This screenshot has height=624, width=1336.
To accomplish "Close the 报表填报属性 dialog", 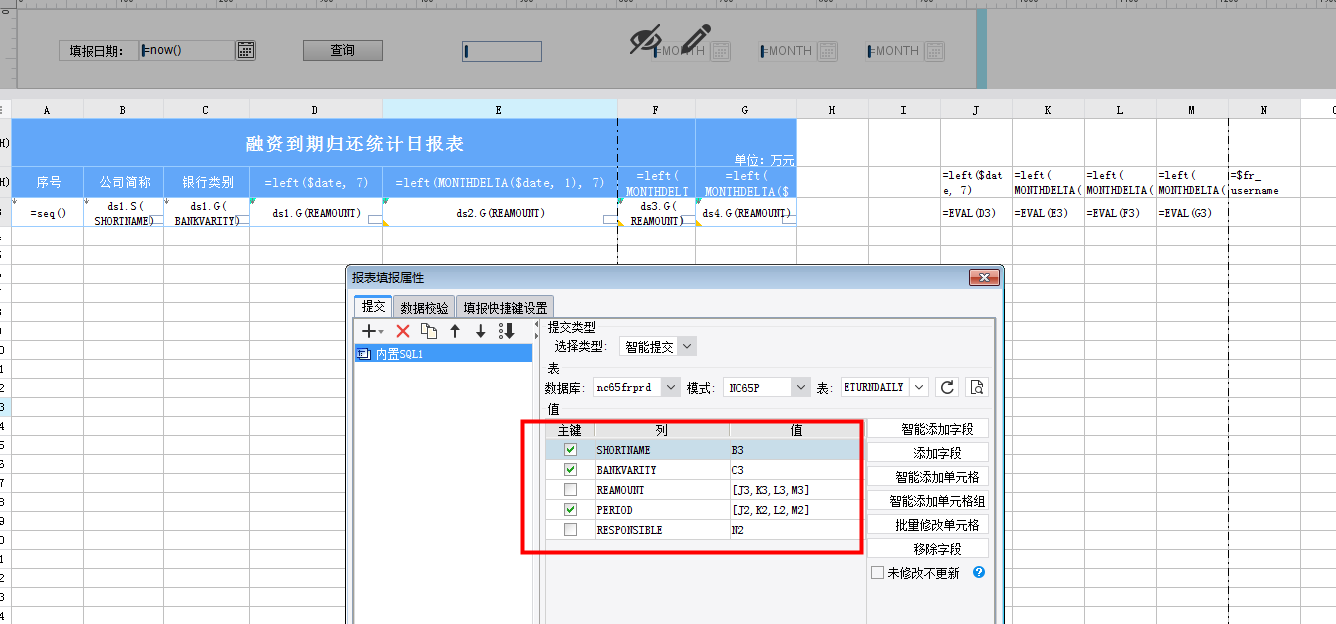I will point(983,277).
